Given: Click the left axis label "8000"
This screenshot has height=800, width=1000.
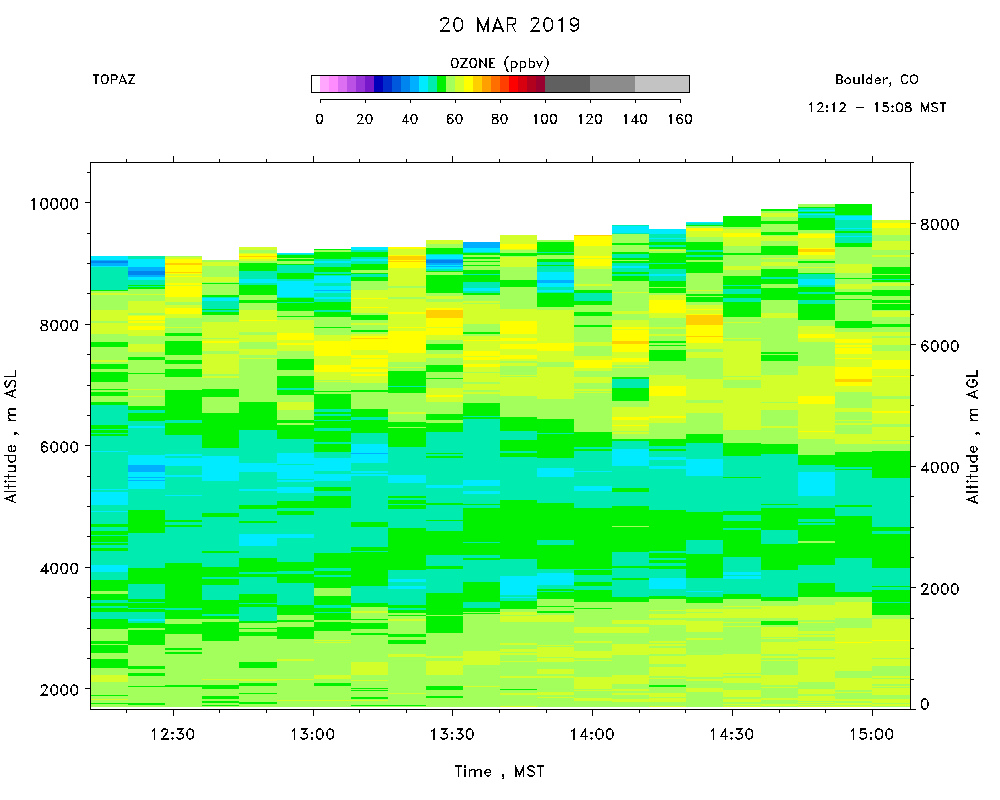Looking at the screenshot, I should [x=59, y=325].
